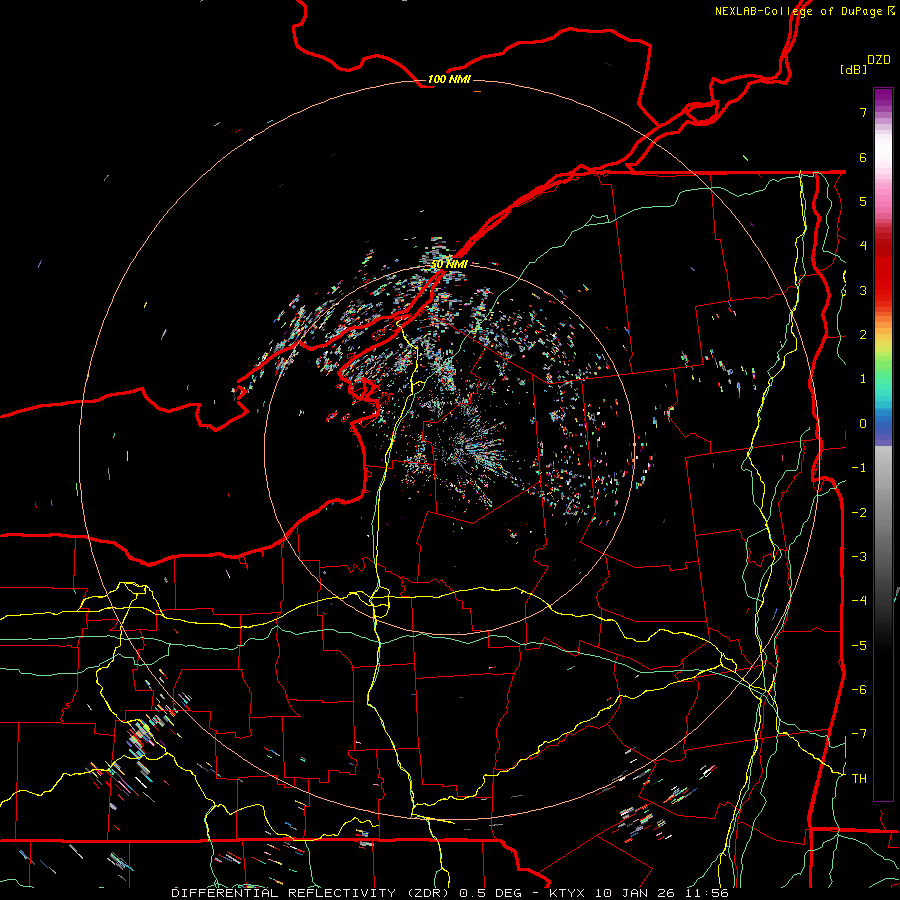Click the 10 JAN 26 11:56 timestamp
Screen dimensions: 900x900
[661, 893]
